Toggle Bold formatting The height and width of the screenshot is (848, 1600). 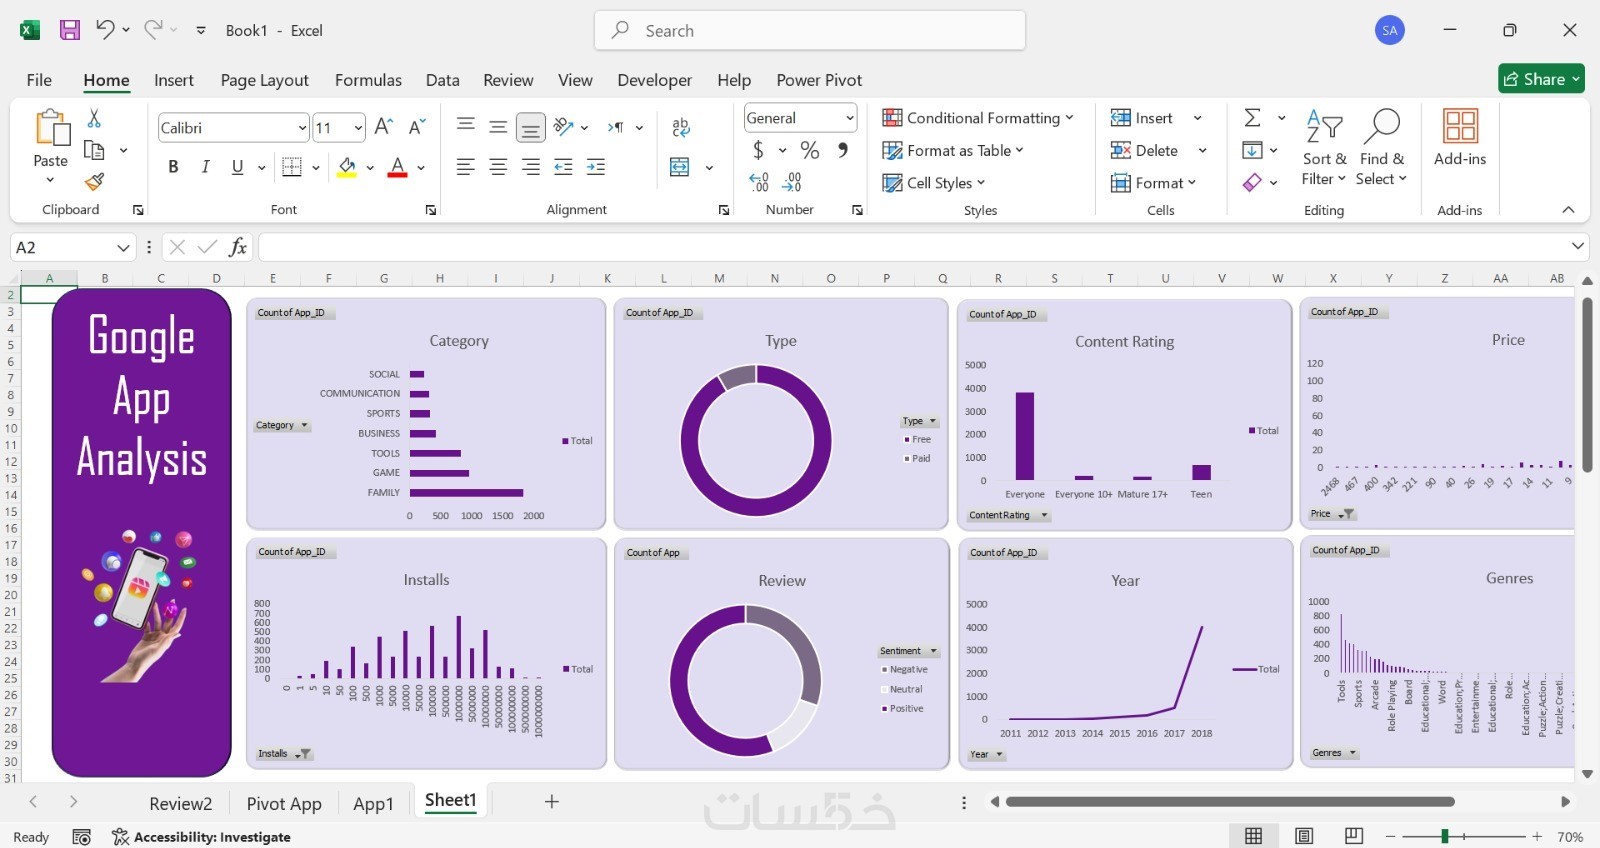(x=173, y=167)
